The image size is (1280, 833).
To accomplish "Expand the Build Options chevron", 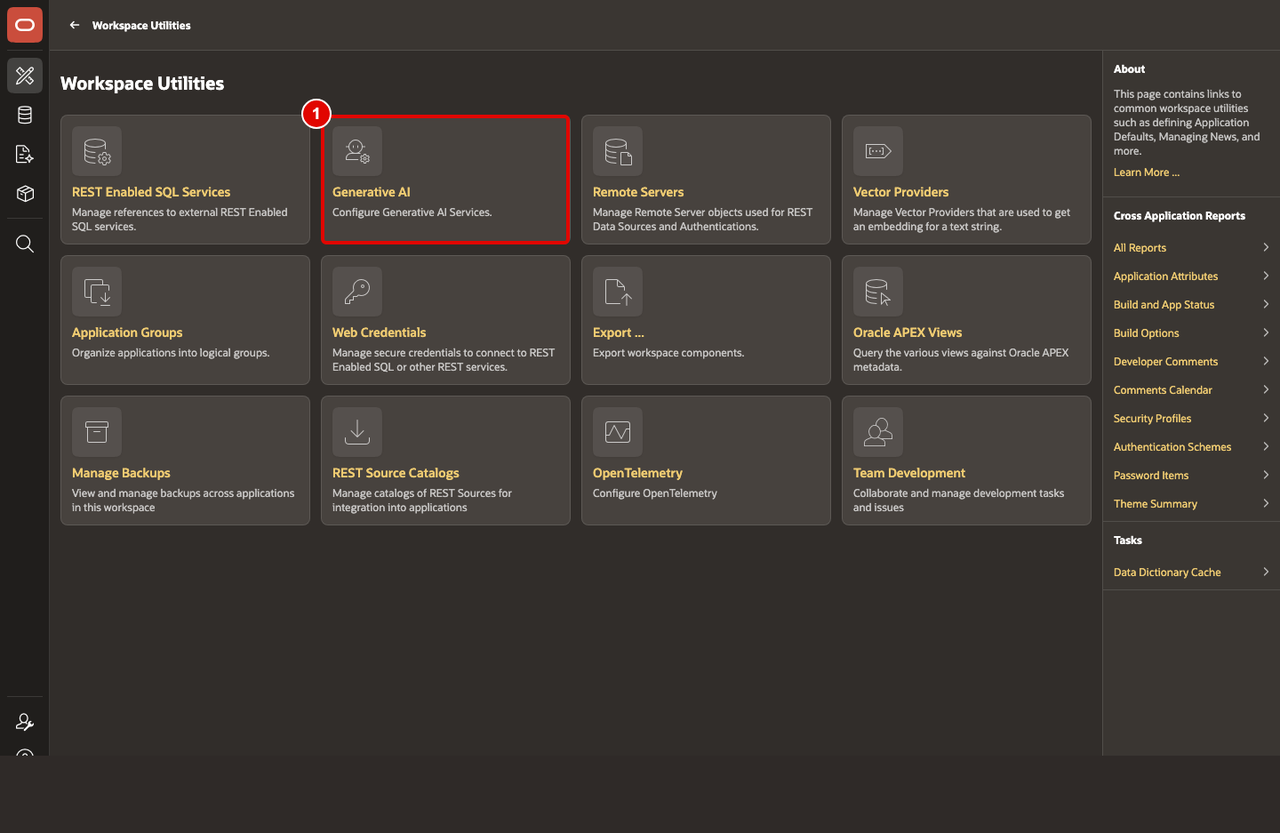I will point(1266,333).
